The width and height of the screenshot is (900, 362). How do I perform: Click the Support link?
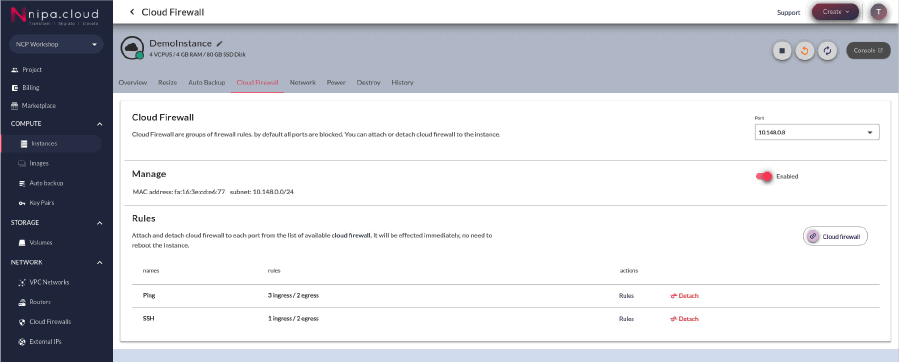point(789,12)
